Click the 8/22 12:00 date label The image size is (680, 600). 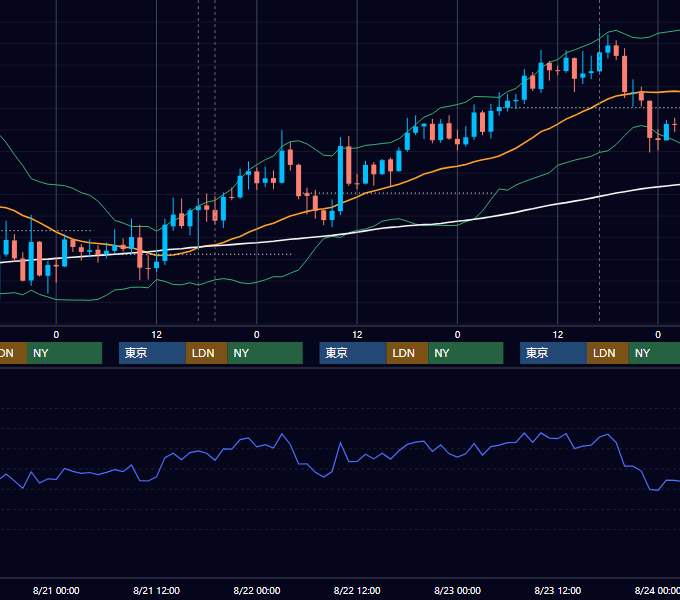(x=357, y=590)
